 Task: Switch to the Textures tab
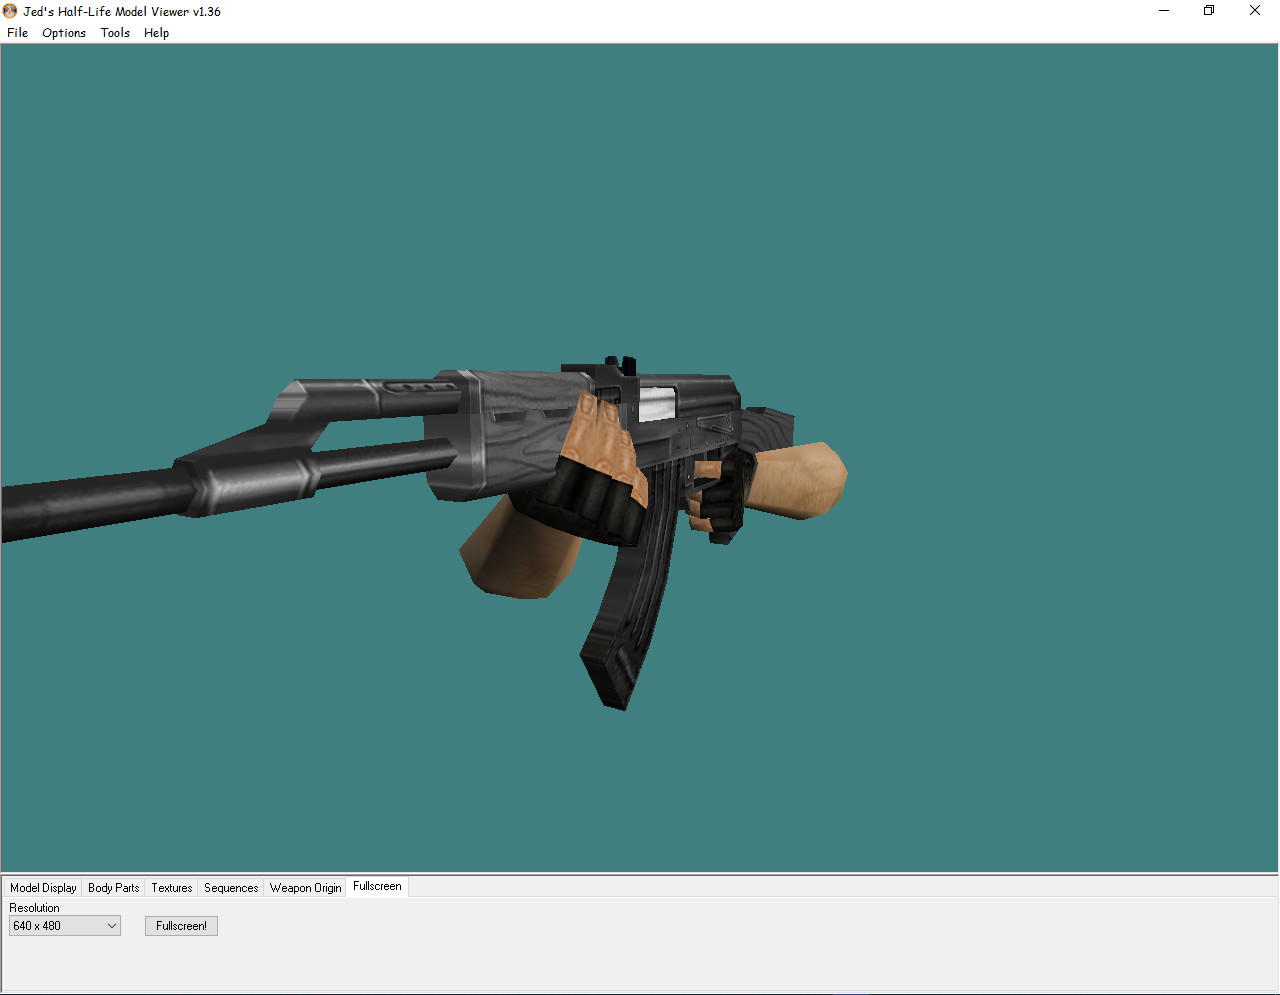(x=172, y=888)
